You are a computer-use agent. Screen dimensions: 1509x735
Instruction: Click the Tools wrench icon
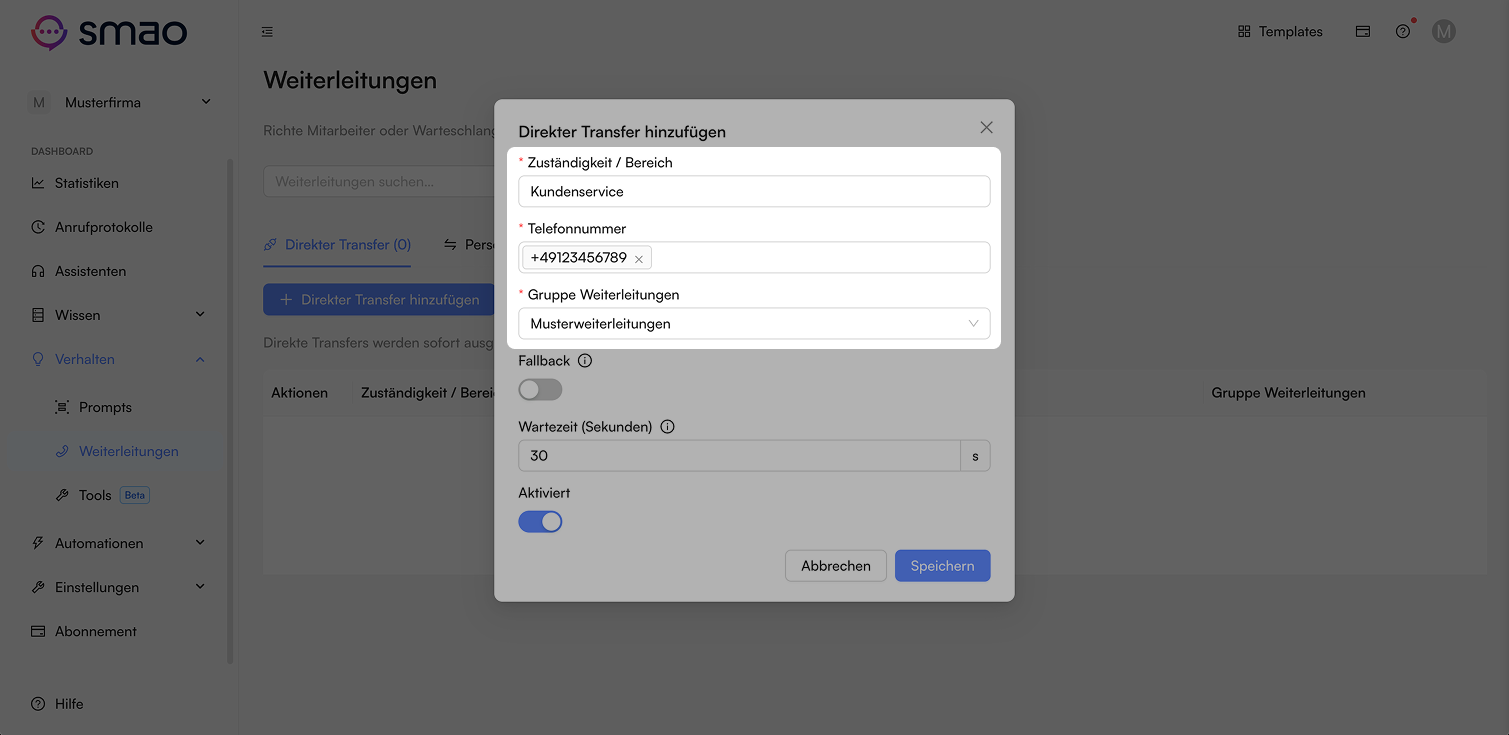point(62,495)
